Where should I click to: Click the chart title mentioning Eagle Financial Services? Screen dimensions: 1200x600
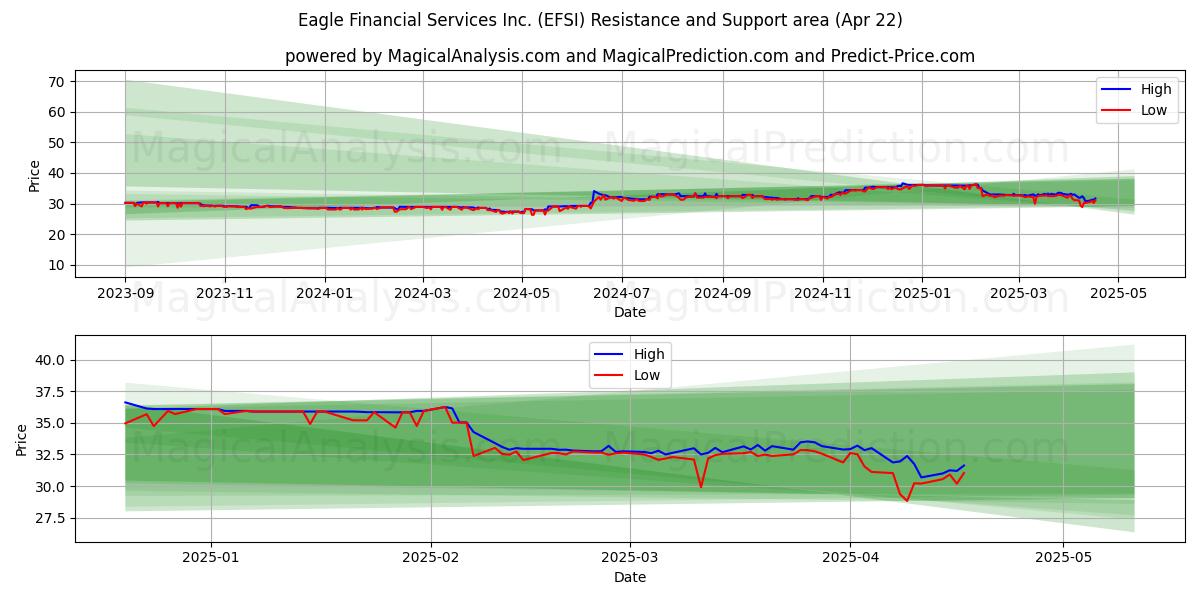[600, 20]
